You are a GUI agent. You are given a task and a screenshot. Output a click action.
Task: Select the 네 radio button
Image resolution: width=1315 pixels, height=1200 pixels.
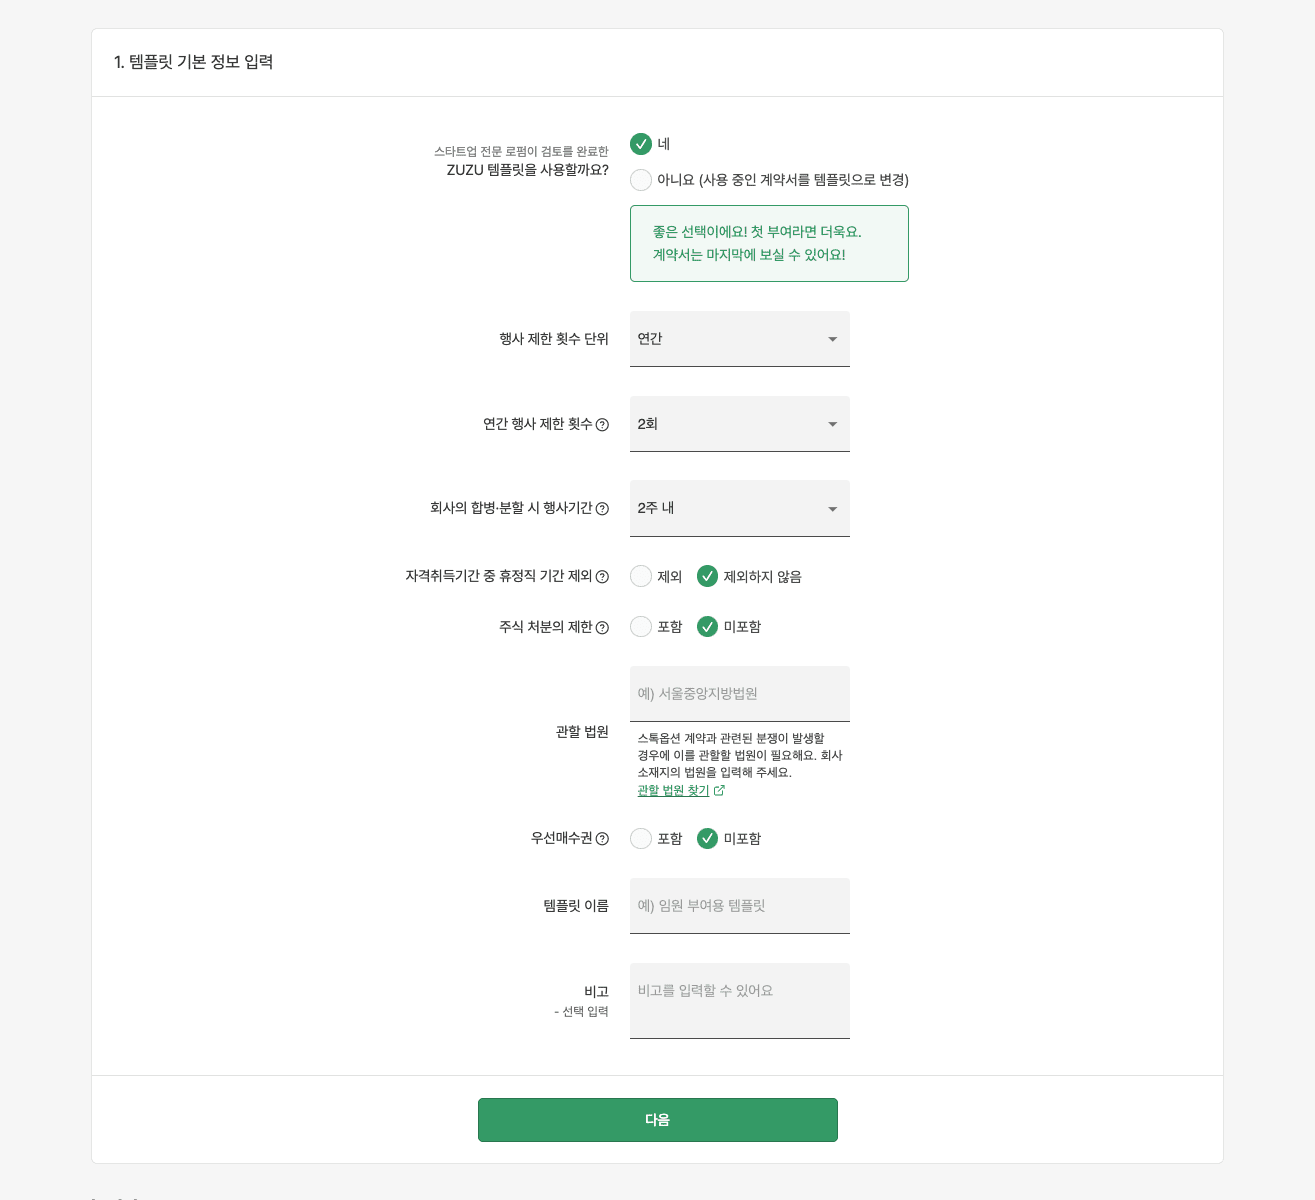coord(641,144)
